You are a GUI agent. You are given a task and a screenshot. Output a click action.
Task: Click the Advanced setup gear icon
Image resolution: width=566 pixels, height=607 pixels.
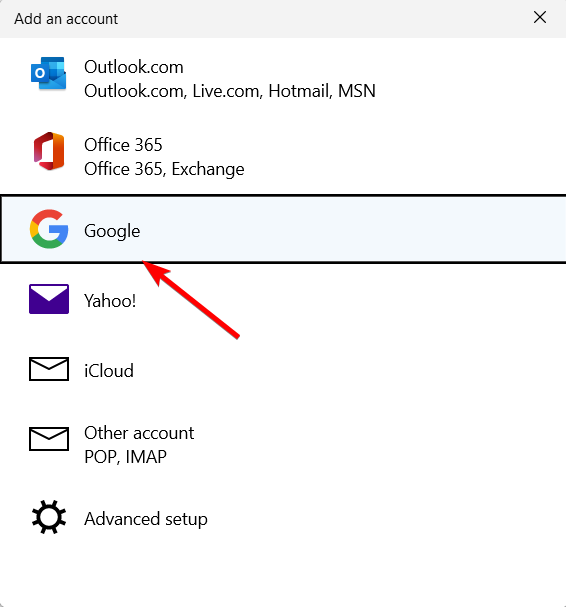tap(49, 517)
